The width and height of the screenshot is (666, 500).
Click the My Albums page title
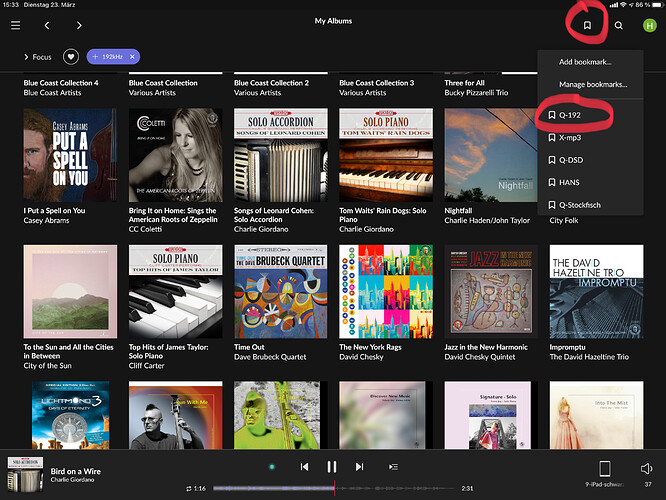(x=333, y=21)
